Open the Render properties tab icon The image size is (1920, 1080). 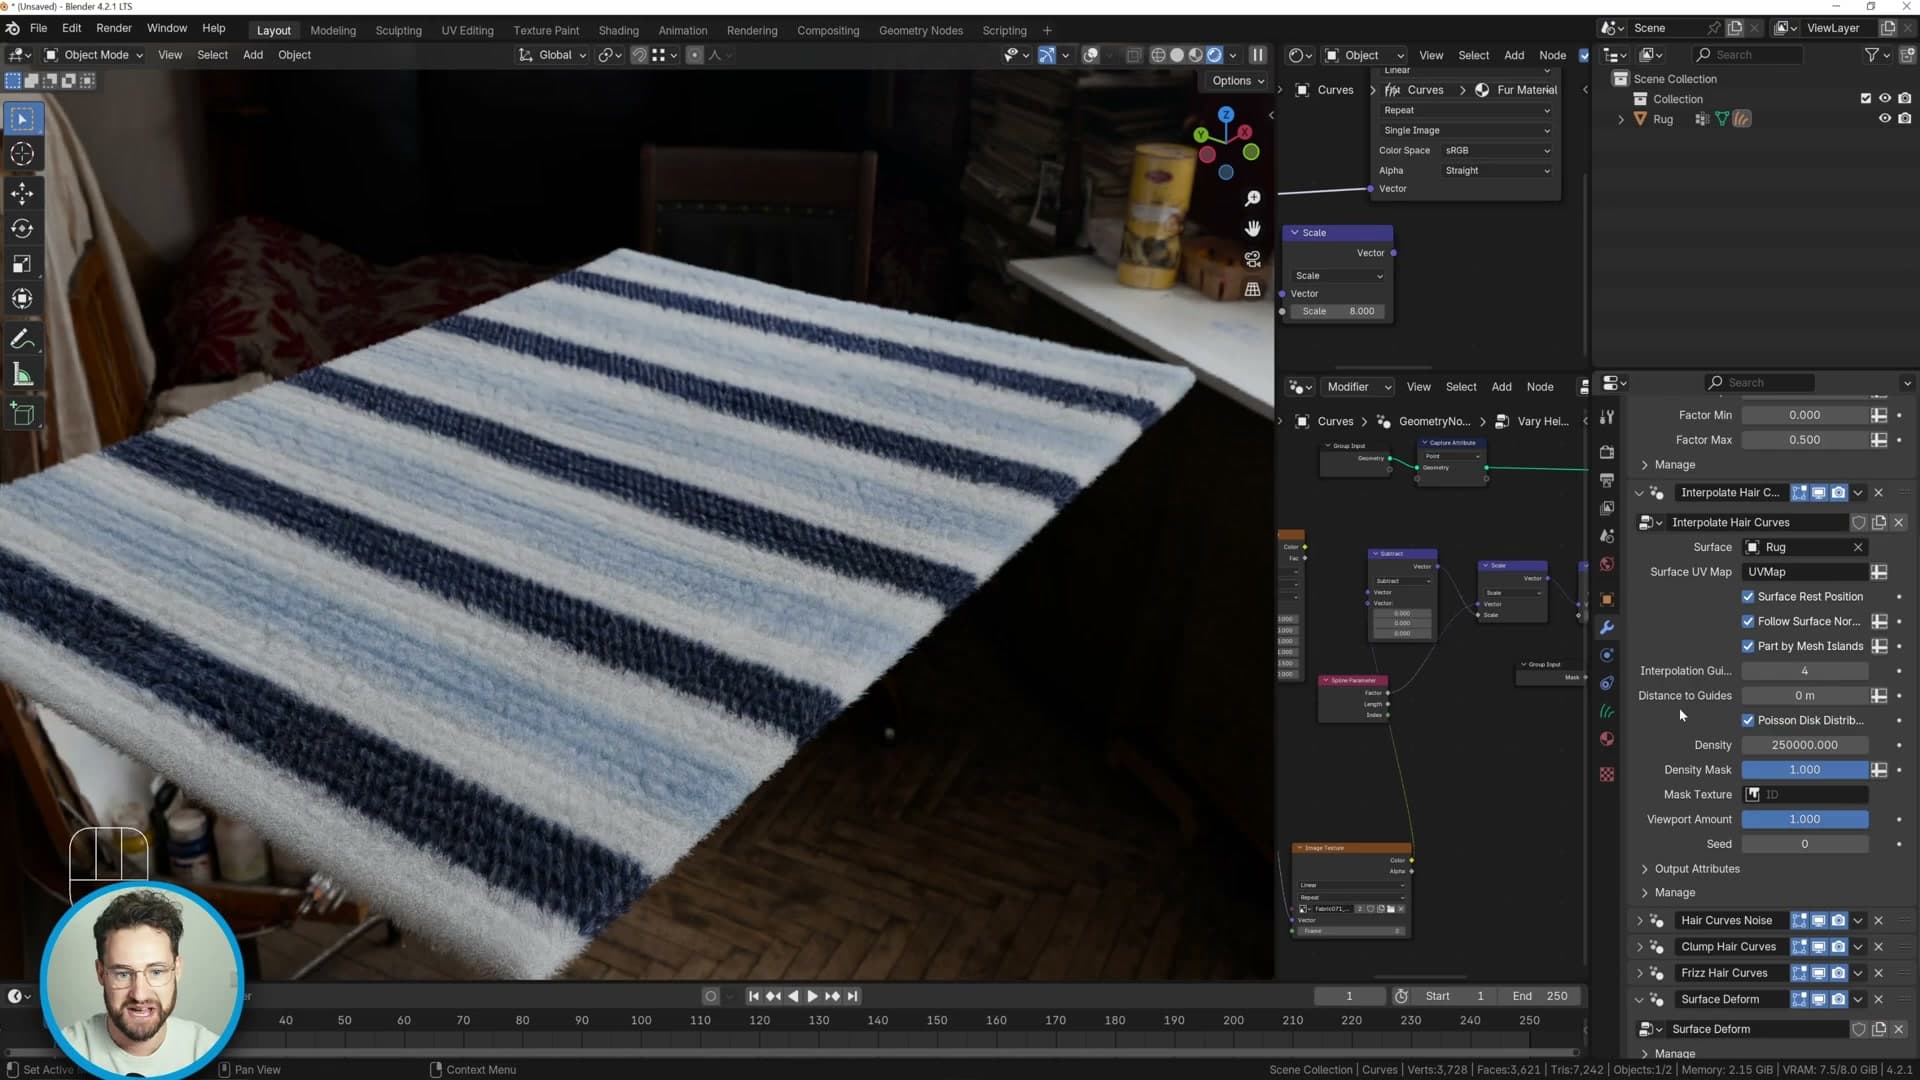click(1607, 452)
